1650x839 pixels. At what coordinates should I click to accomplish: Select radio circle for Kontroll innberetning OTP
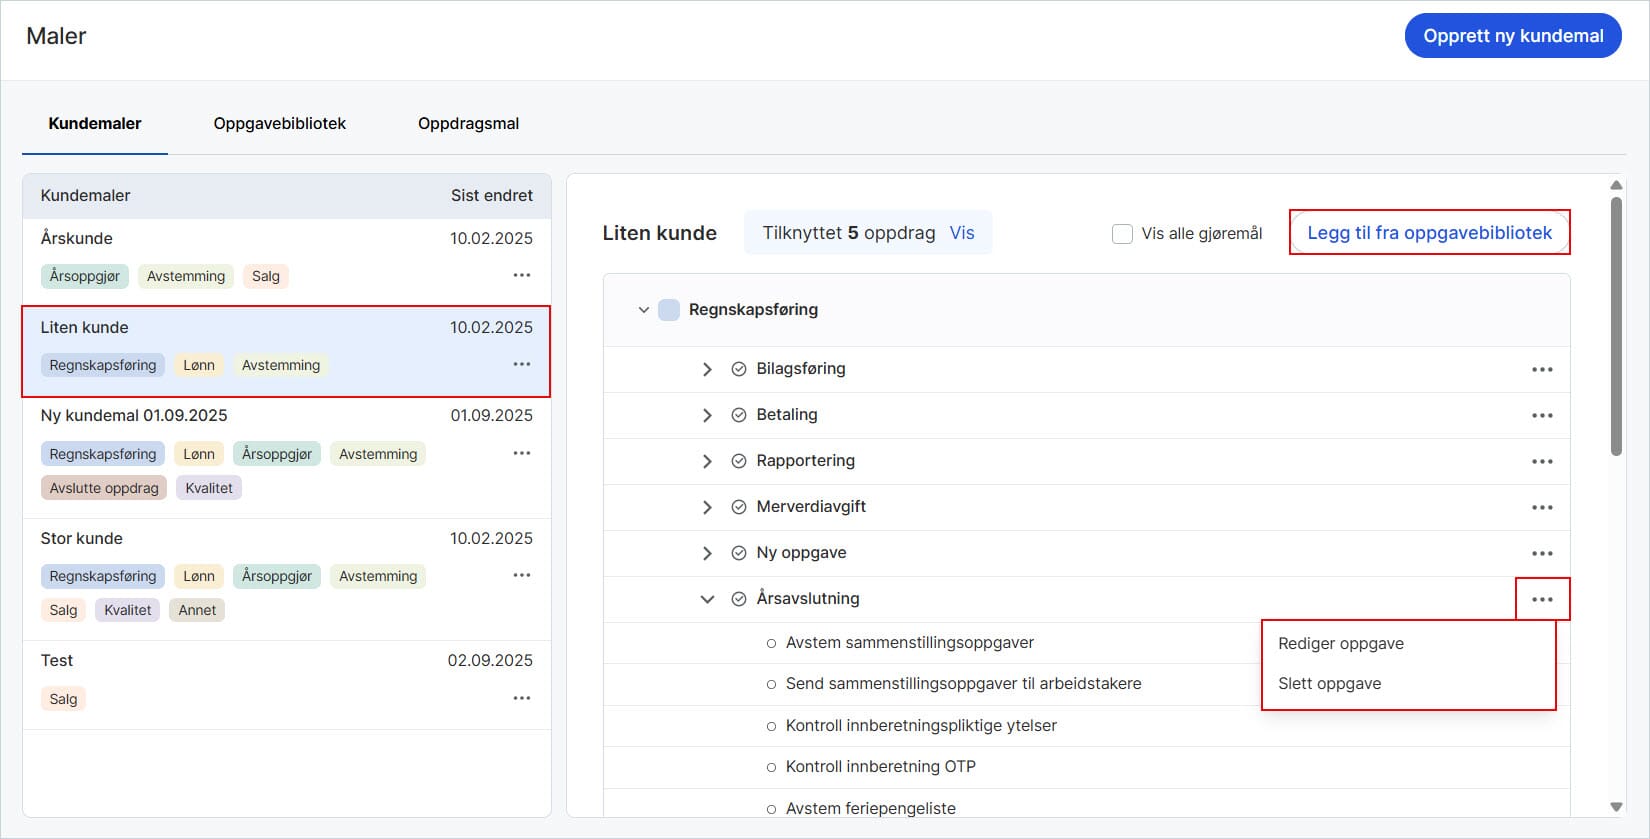(771, 767)
